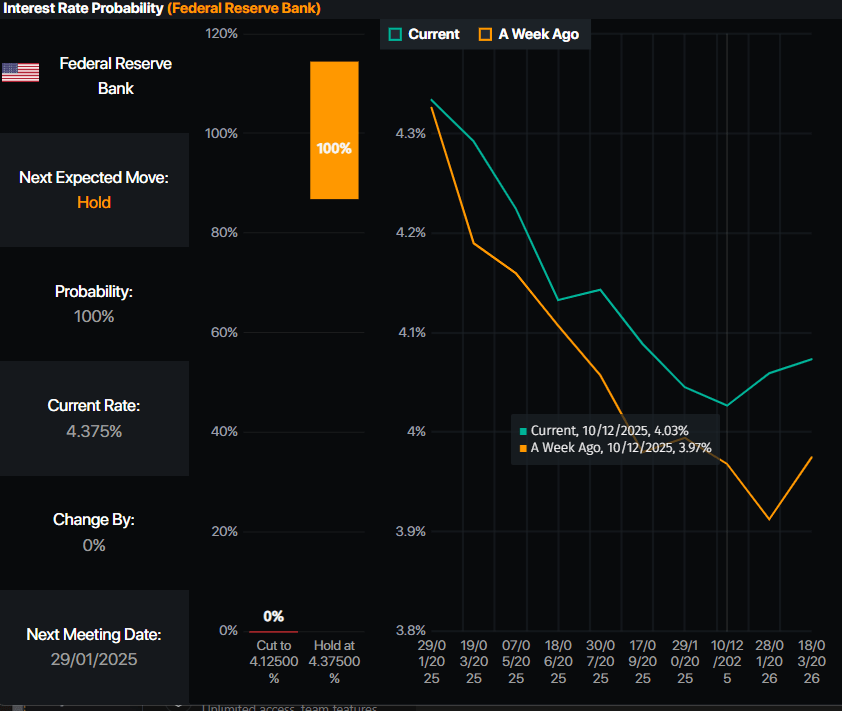Toggle the Current series legend checkbox
This screenshot has height=711, width=842.
(396, 34)
